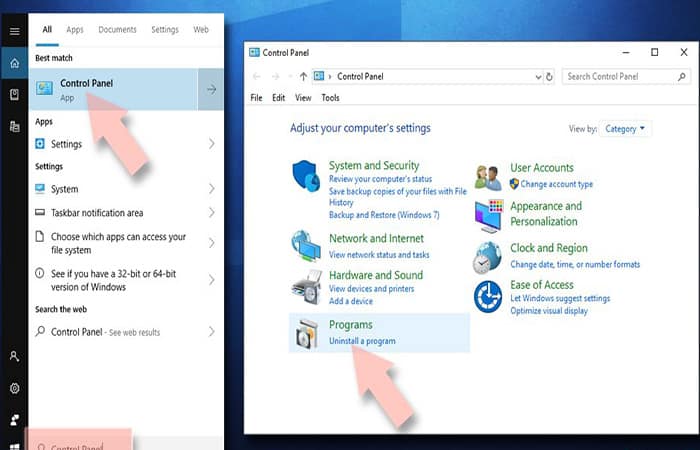
Task: Click the Forward arrow in Control Panel
Action: coord(275,76)
